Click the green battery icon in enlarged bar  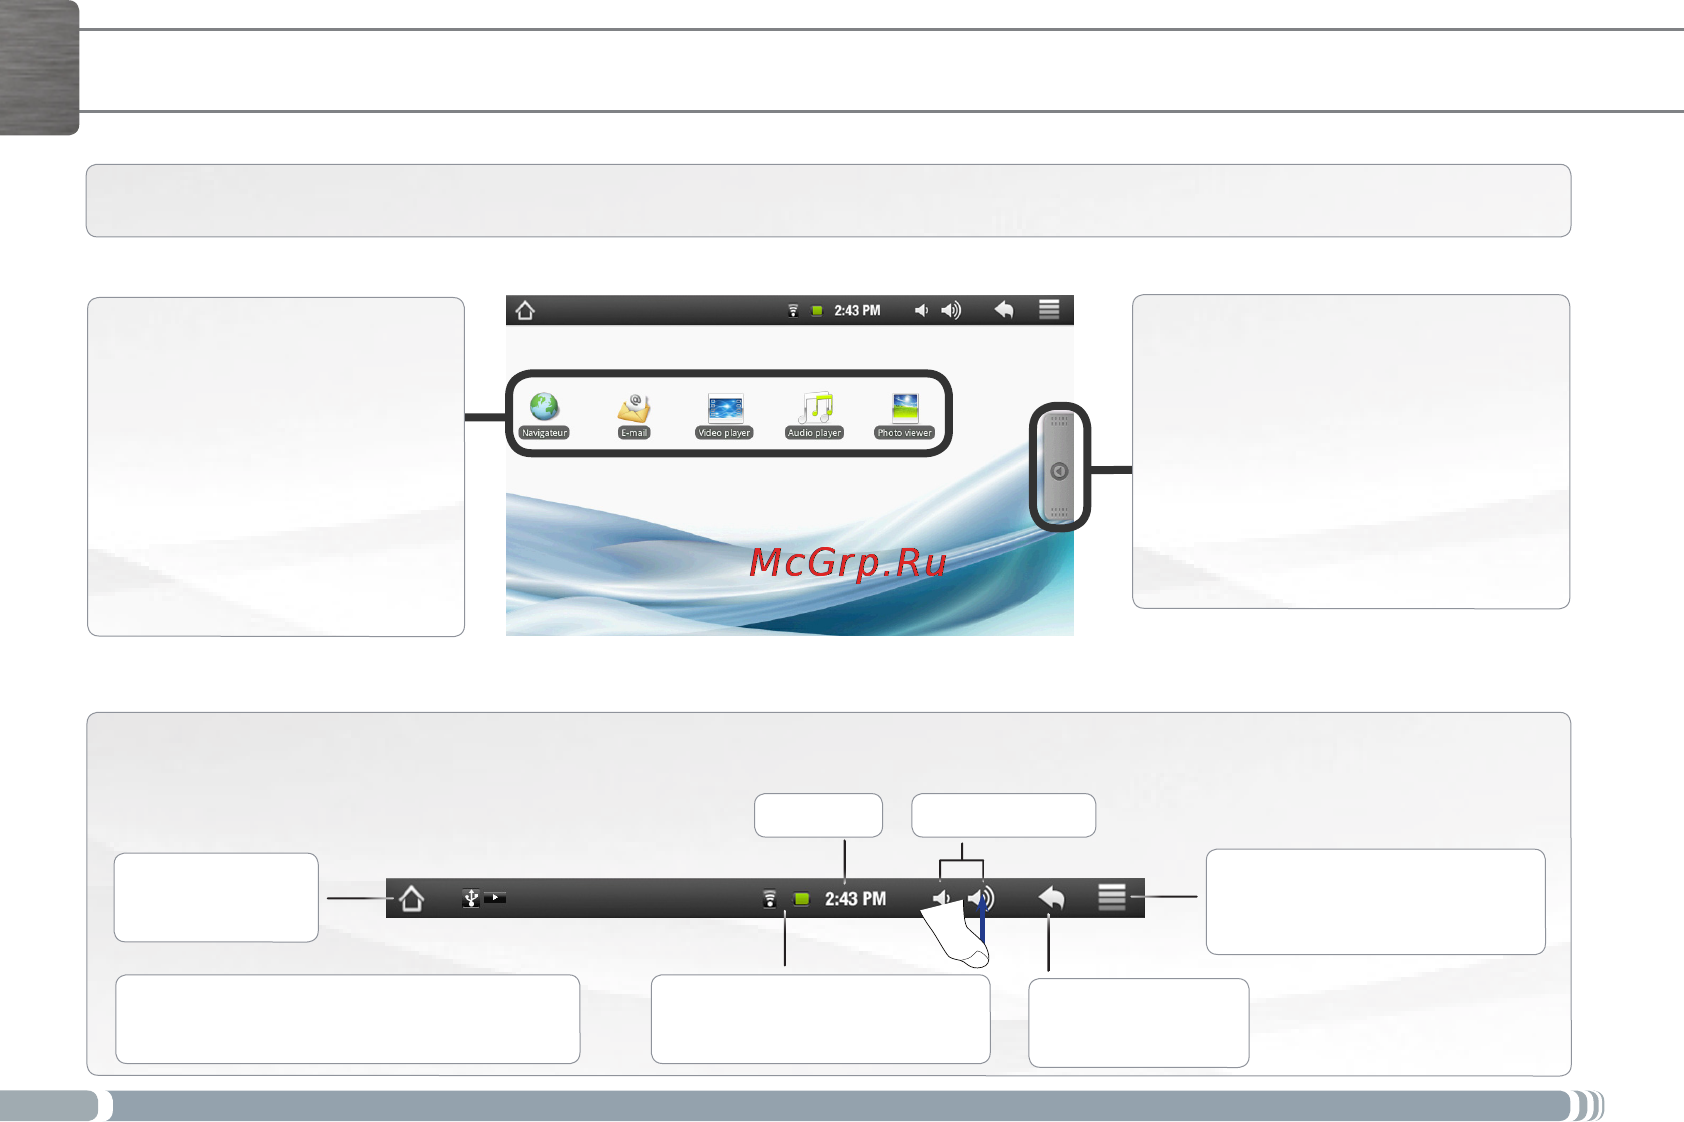[801, 899]
